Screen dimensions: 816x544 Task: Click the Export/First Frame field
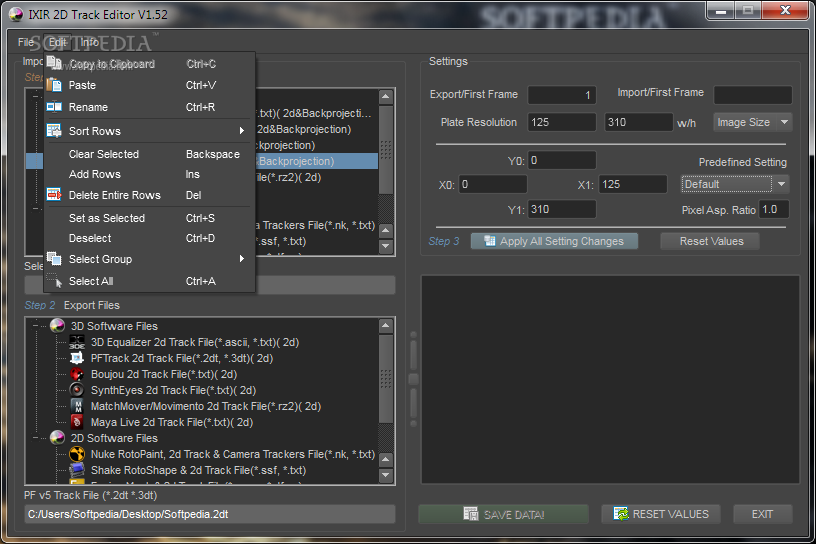562,95
